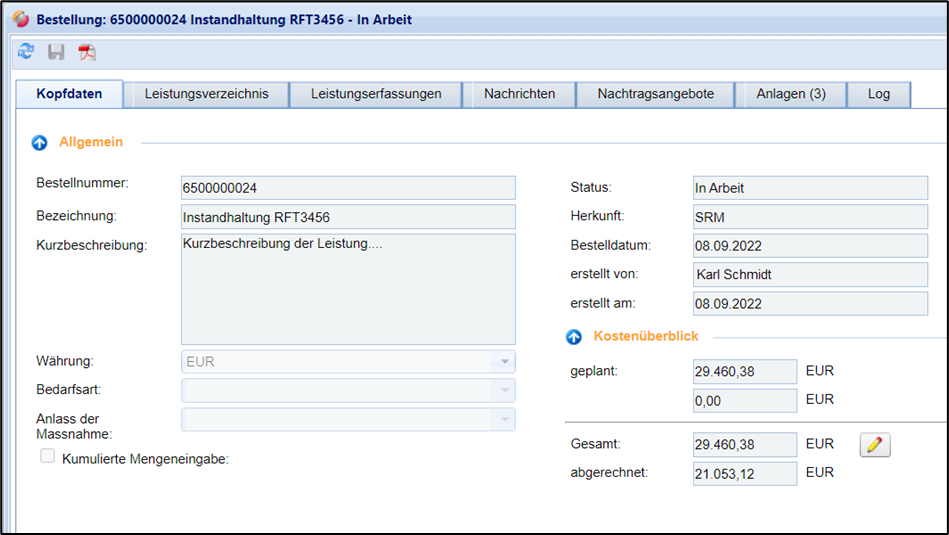
Task: Go to the Nachrichten tab
Action: (x=519, y=94)
